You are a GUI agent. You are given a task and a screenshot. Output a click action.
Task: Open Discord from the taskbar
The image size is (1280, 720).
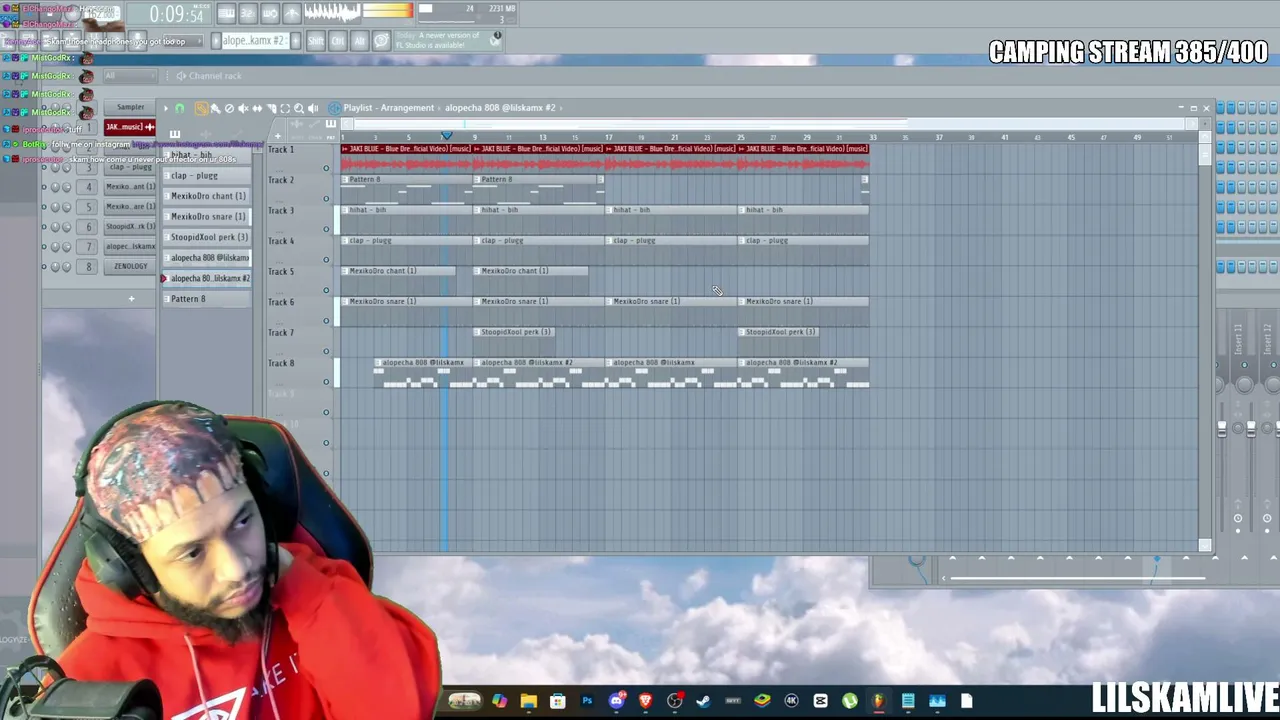616,701
